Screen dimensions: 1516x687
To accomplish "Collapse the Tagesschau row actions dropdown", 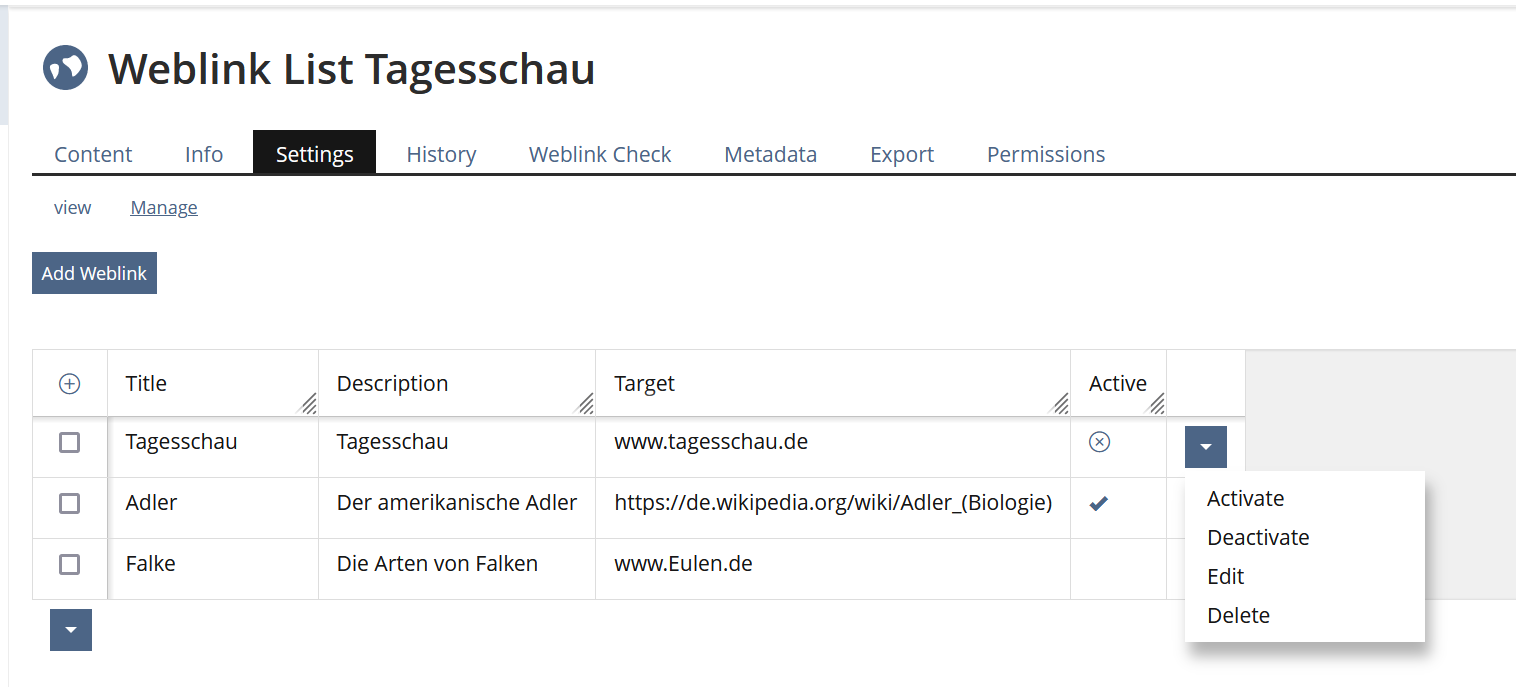I will [1206, 447].
